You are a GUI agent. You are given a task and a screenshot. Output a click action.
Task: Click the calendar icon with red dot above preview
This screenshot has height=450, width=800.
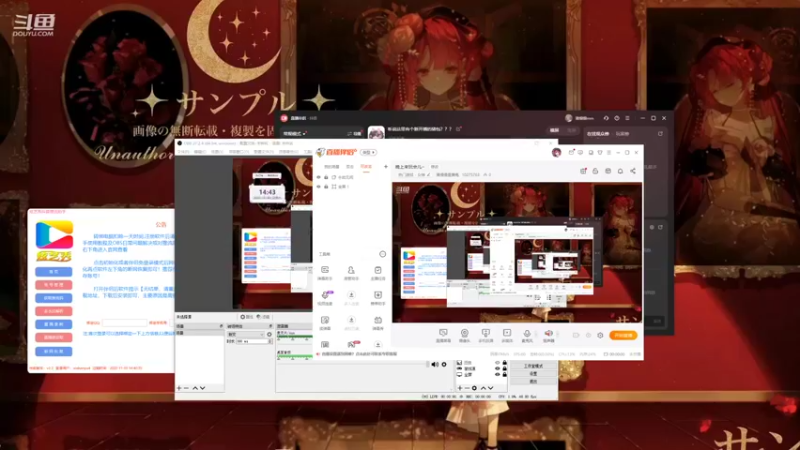click(x=583, y=171)
